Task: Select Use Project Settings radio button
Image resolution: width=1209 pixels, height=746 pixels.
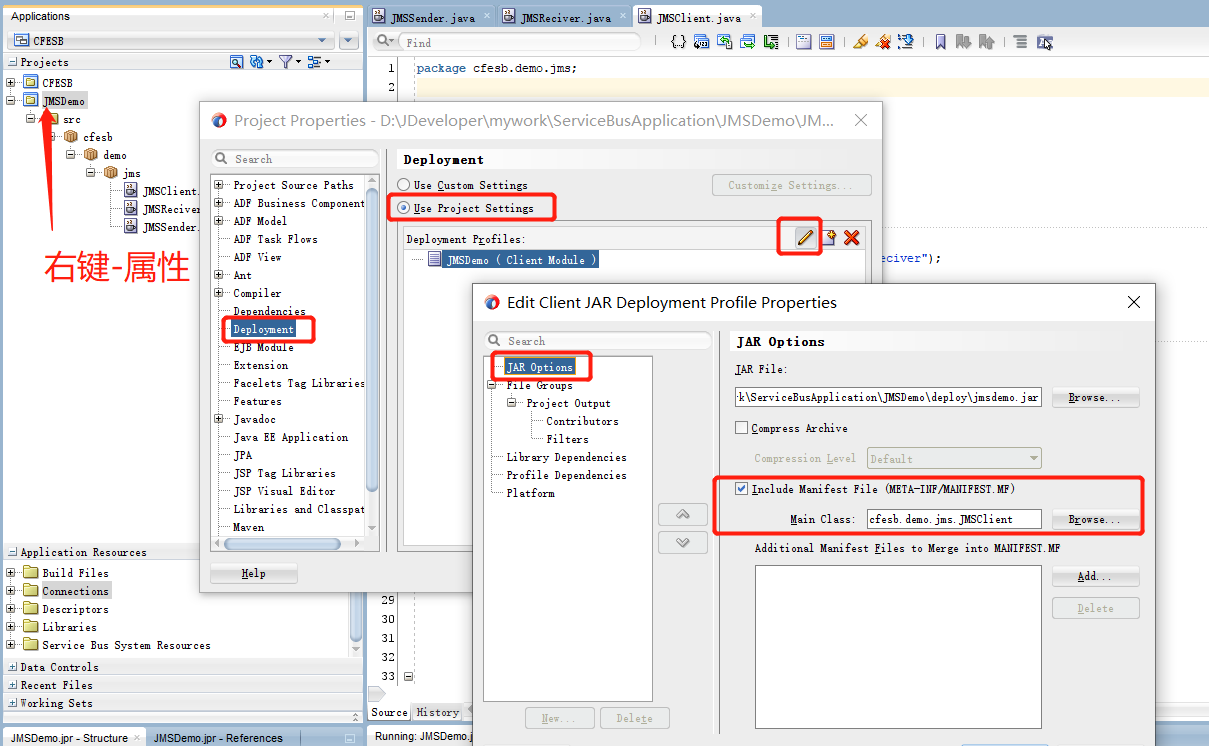Action: click(404, 208)
